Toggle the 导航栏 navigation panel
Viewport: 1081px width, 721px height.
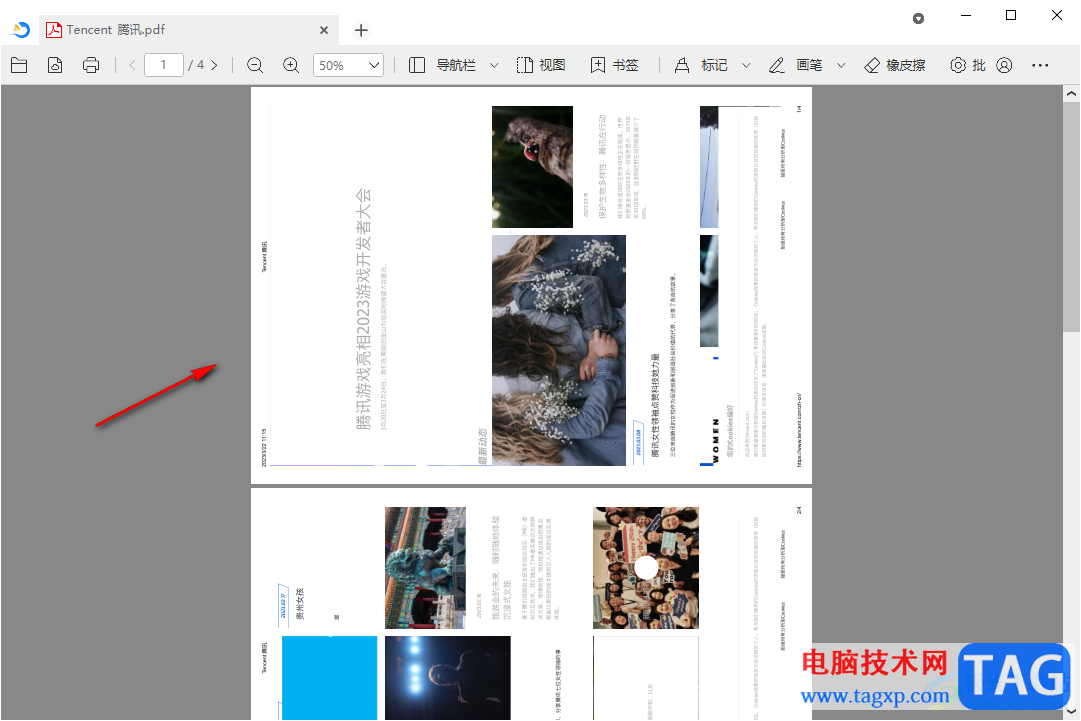443,65
